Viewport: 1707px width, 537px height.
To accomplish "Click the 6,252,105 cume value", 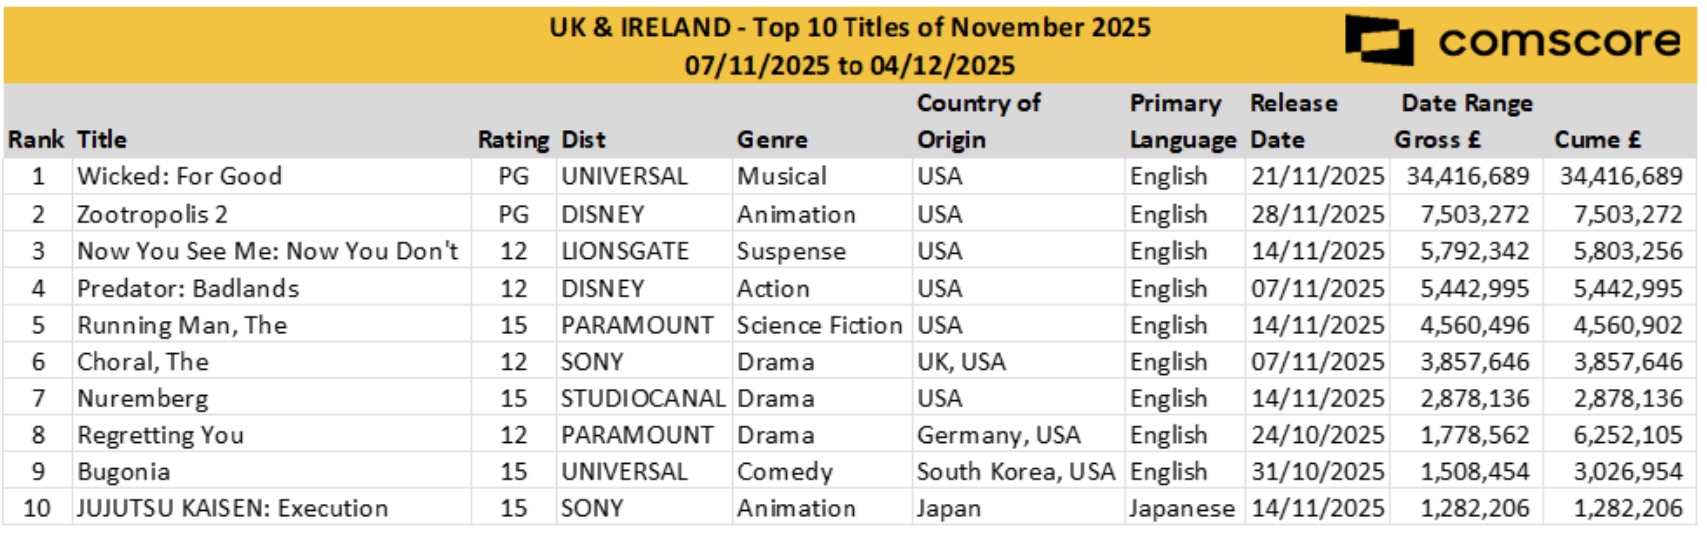I will coord(1627,435).
